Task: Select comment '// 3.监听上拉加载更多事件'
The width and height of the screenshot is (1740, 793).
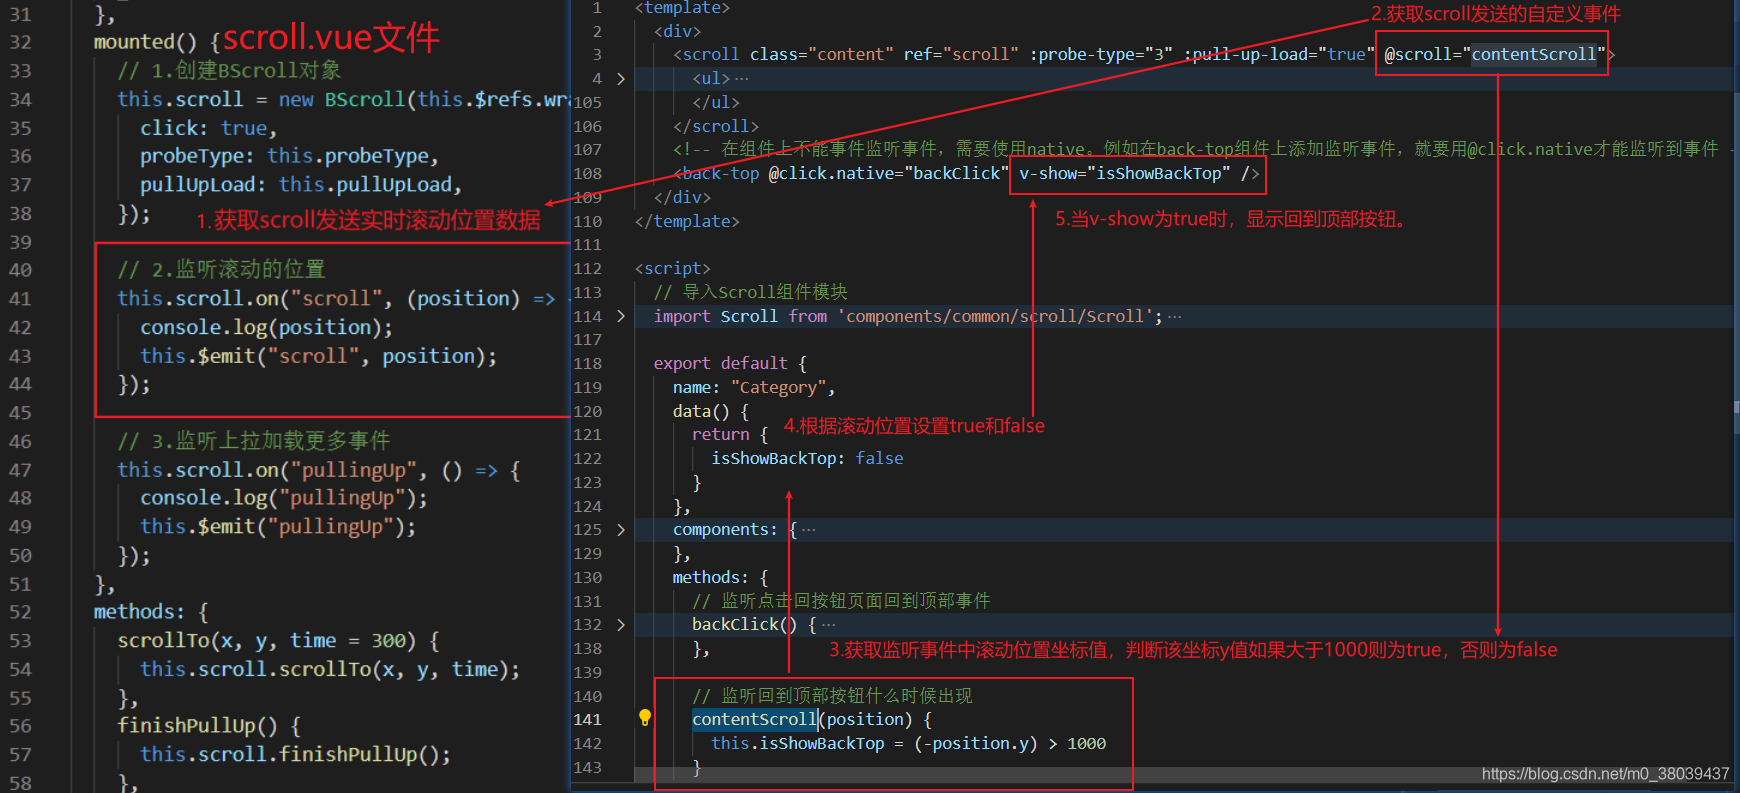Action: [253, 441]
